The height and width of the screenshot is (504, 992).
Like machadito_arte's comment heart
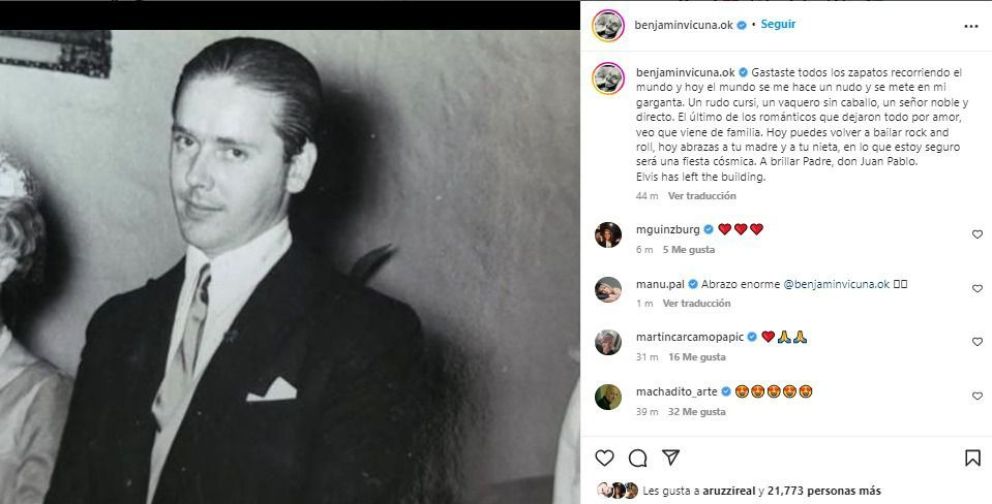[x=977, y=396]
